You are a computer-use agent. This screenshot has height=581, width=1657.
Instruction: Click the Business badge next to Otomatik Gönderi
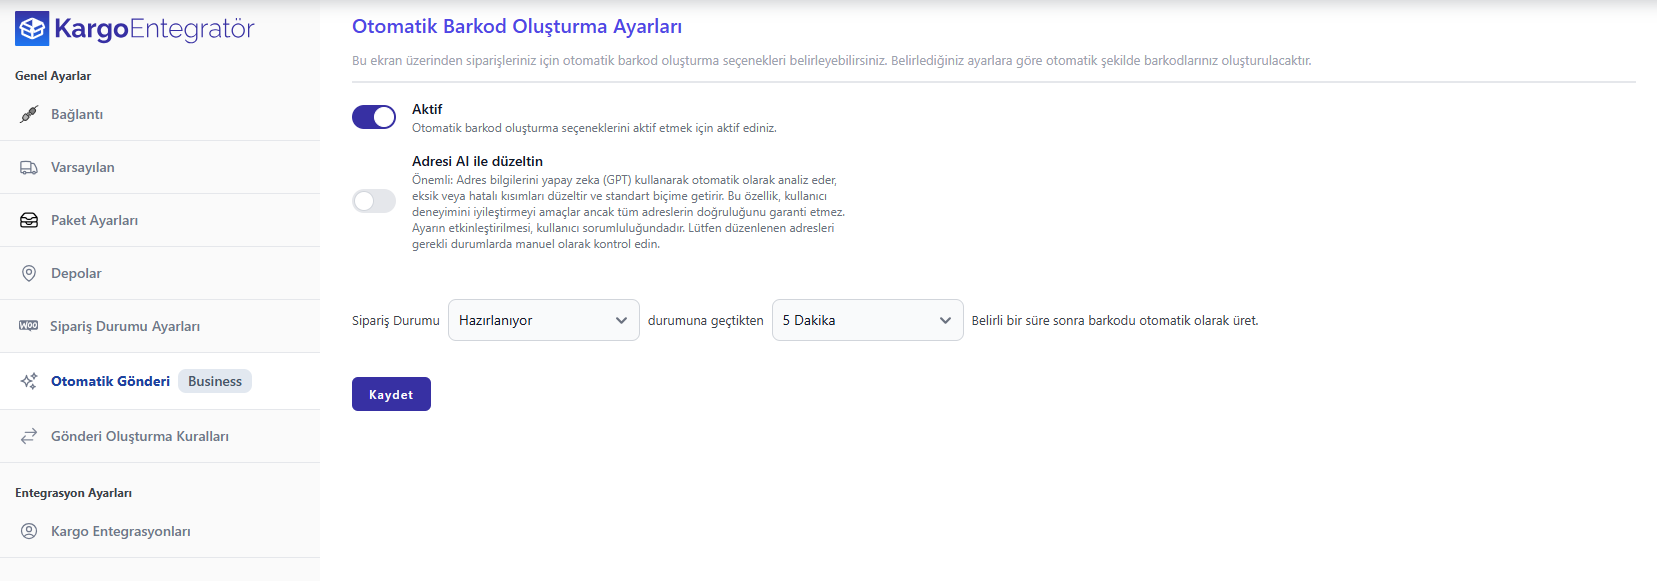[215, 381]
